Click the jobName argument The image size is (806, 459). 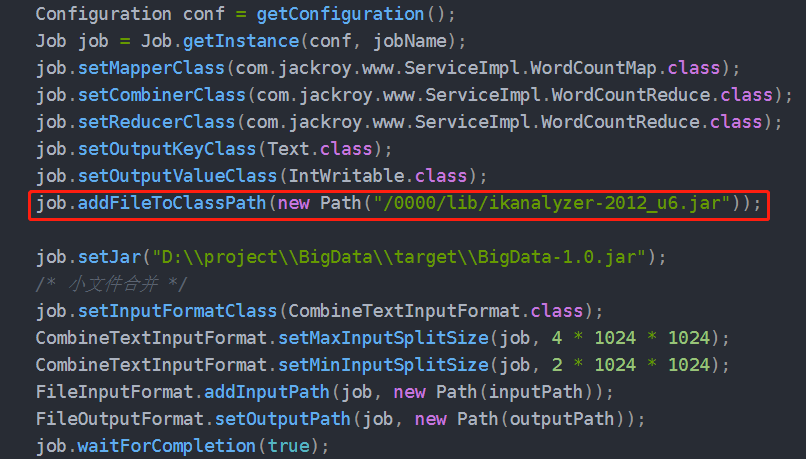tap(410, 41)
